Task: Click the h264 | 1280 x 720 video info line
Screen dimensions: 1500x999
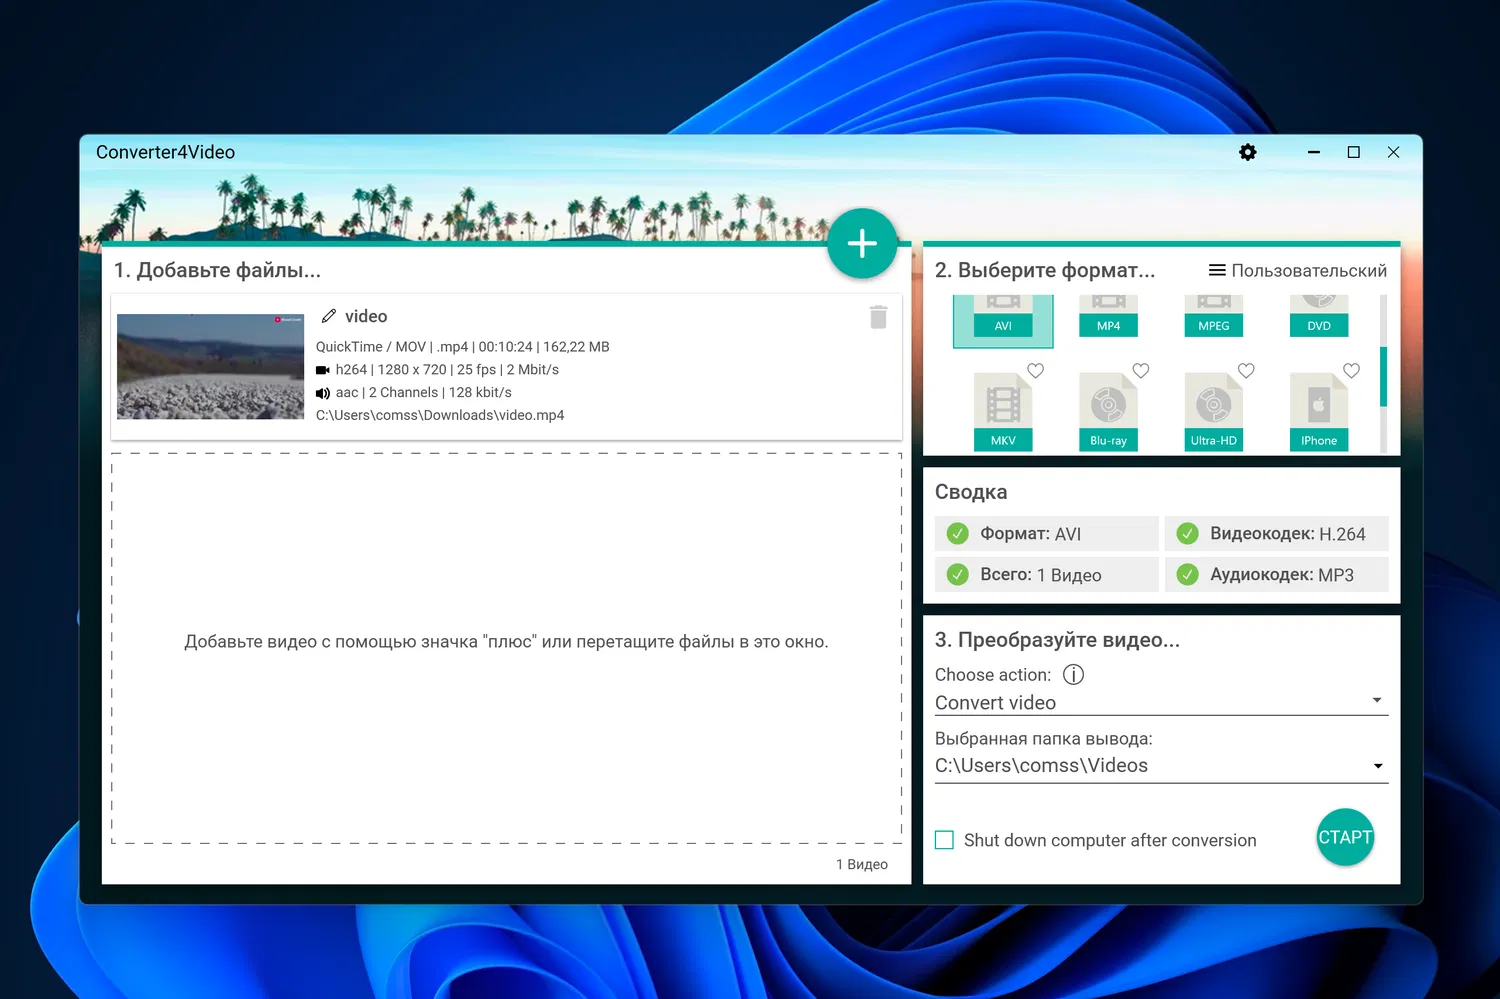Action: (437, 370)
